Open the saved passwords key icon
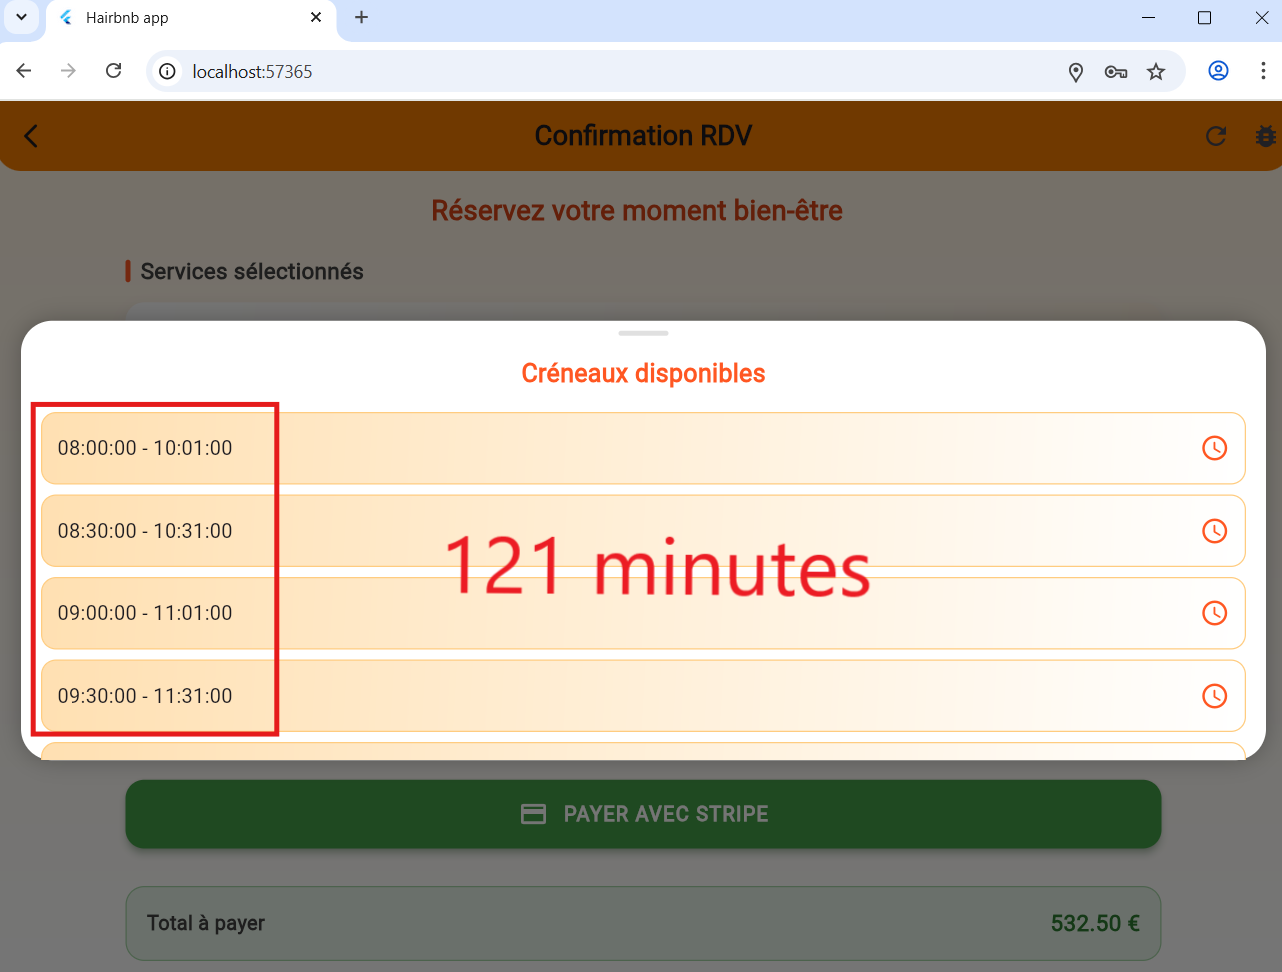The image size is (1282, 972). [x=1116, y=72]
